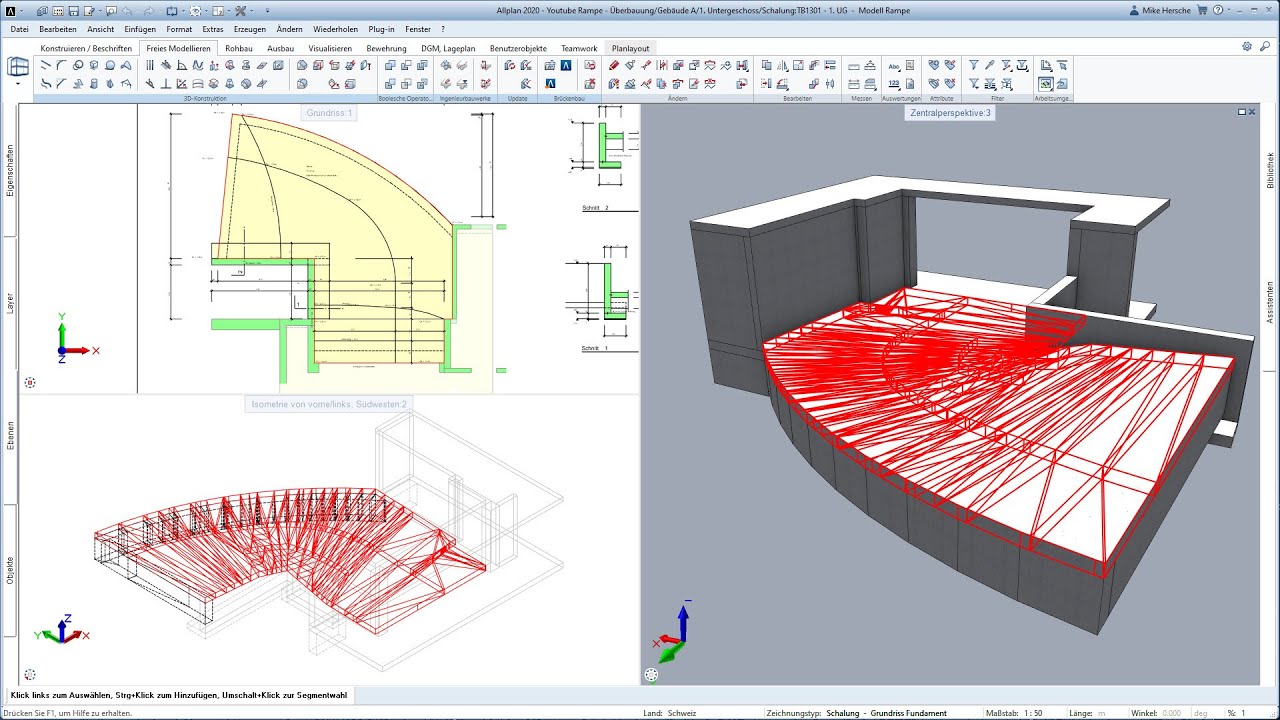
Task: Open the Datei menu
Action: click(x=19, y=29)
